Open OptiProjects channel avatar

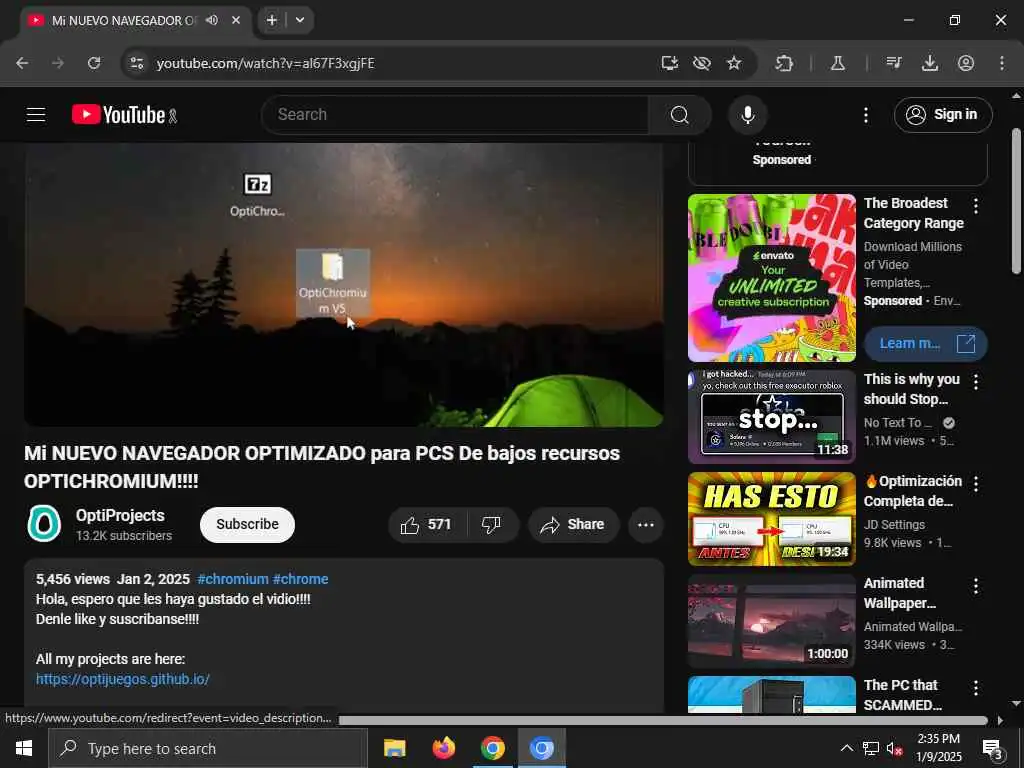(44, 524)
